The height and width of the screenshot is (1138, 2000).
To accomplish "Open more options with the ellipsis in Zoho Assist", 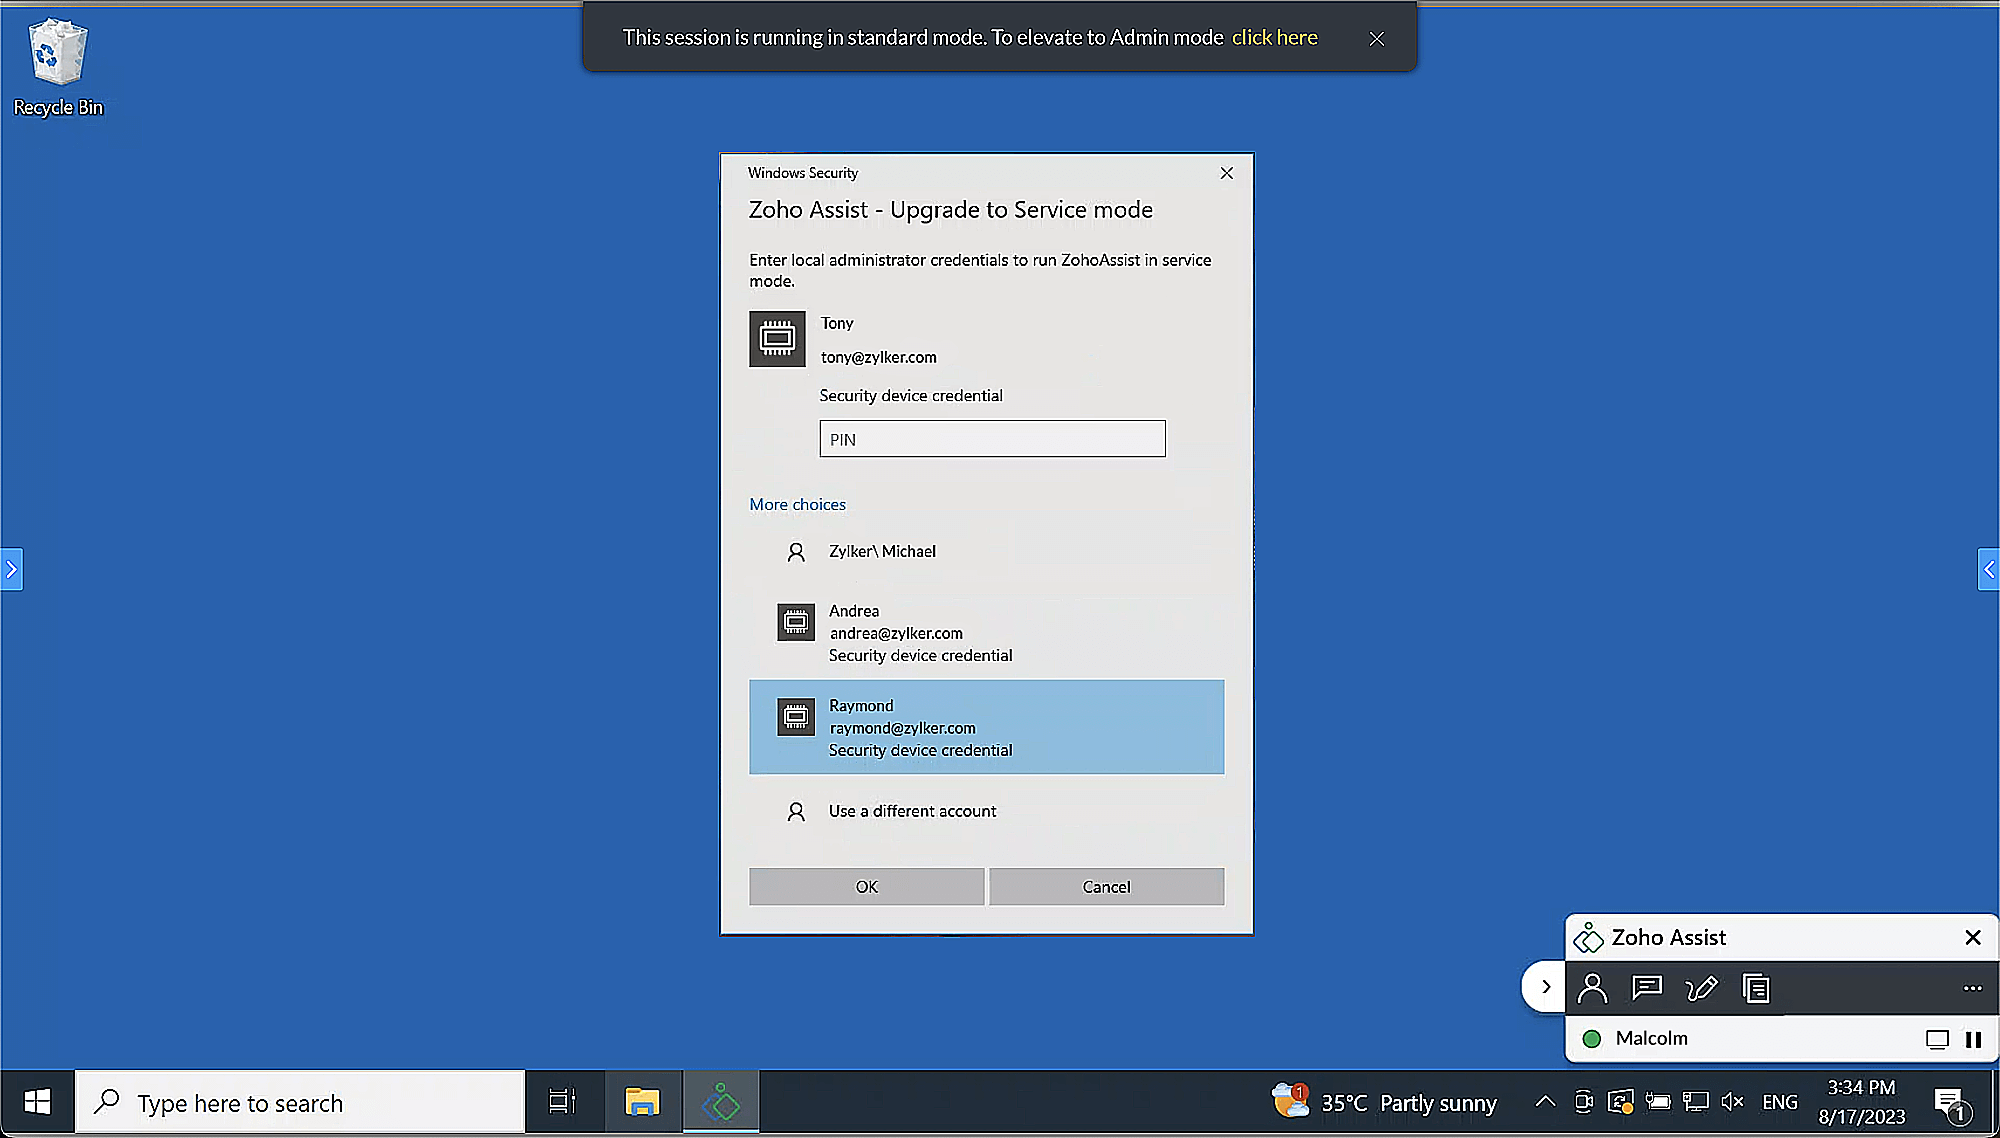I will (x=1972, y=988).
